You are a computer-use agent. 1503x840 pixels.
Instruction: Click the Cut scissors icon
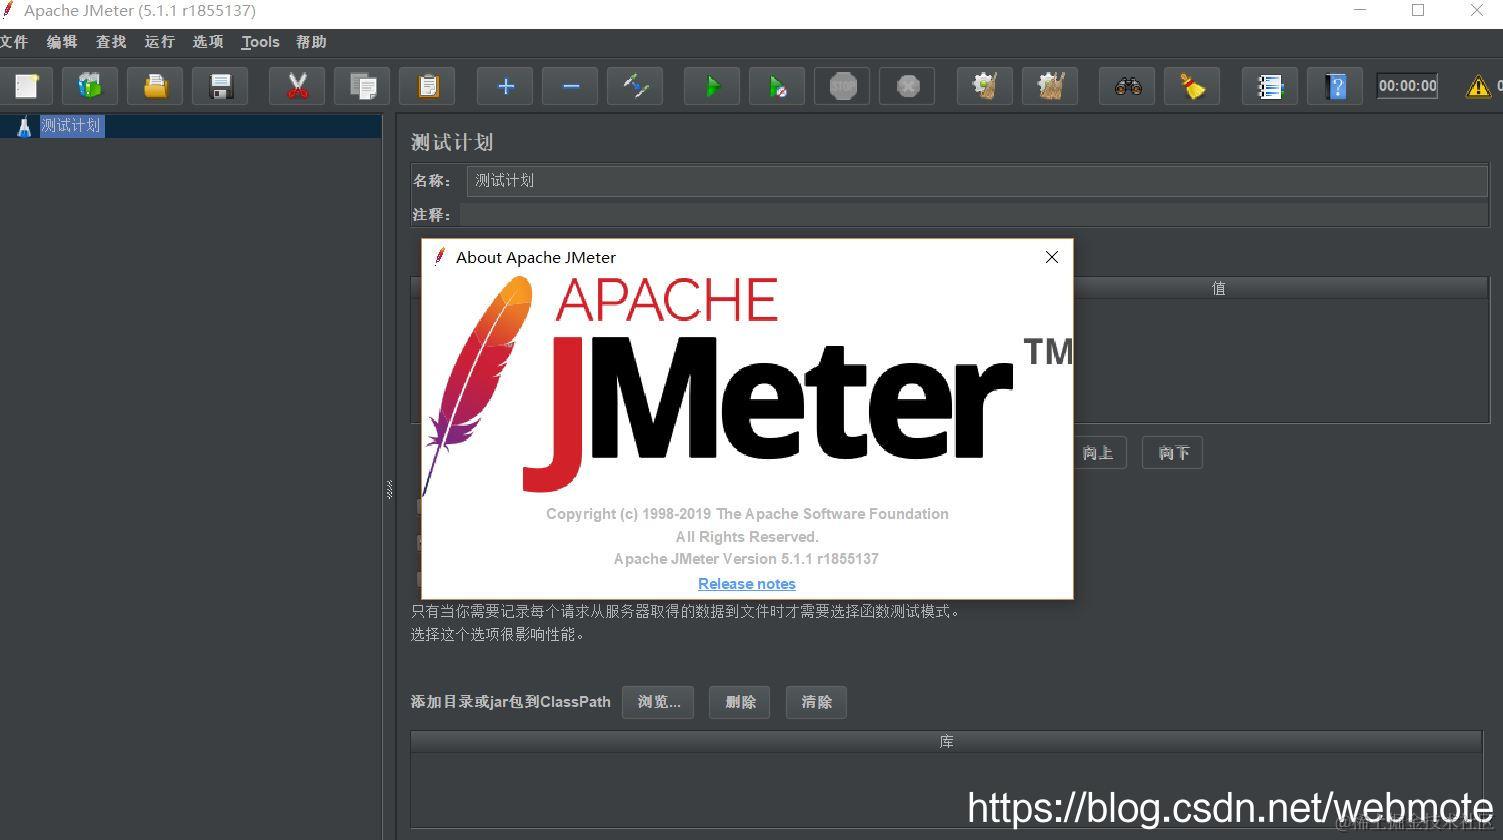[297, 86]
